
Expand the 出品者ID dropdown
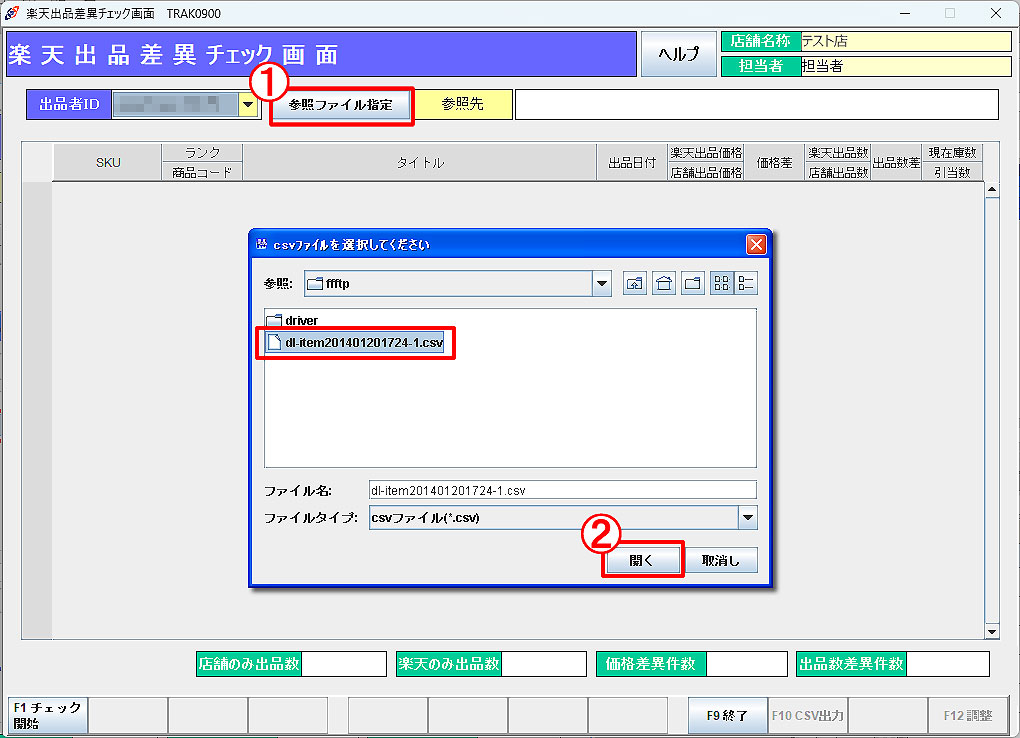[x=248, y=104]
